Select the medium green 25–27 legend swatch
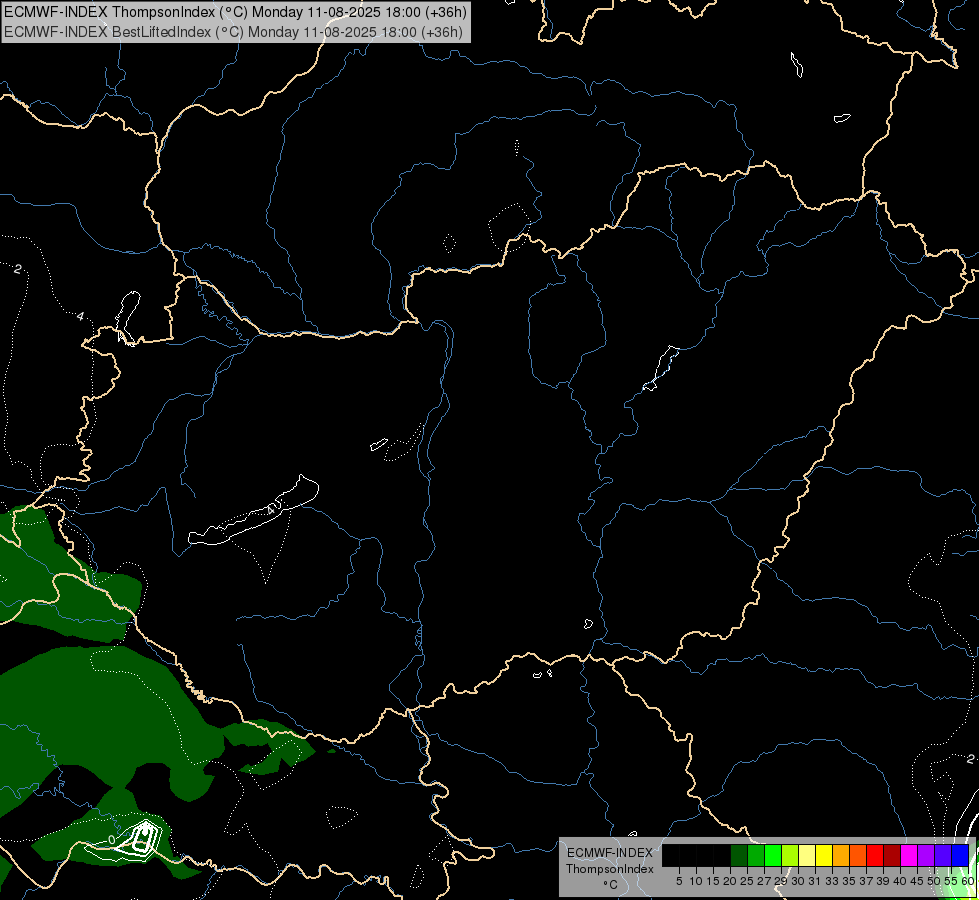 pos(755,855)
